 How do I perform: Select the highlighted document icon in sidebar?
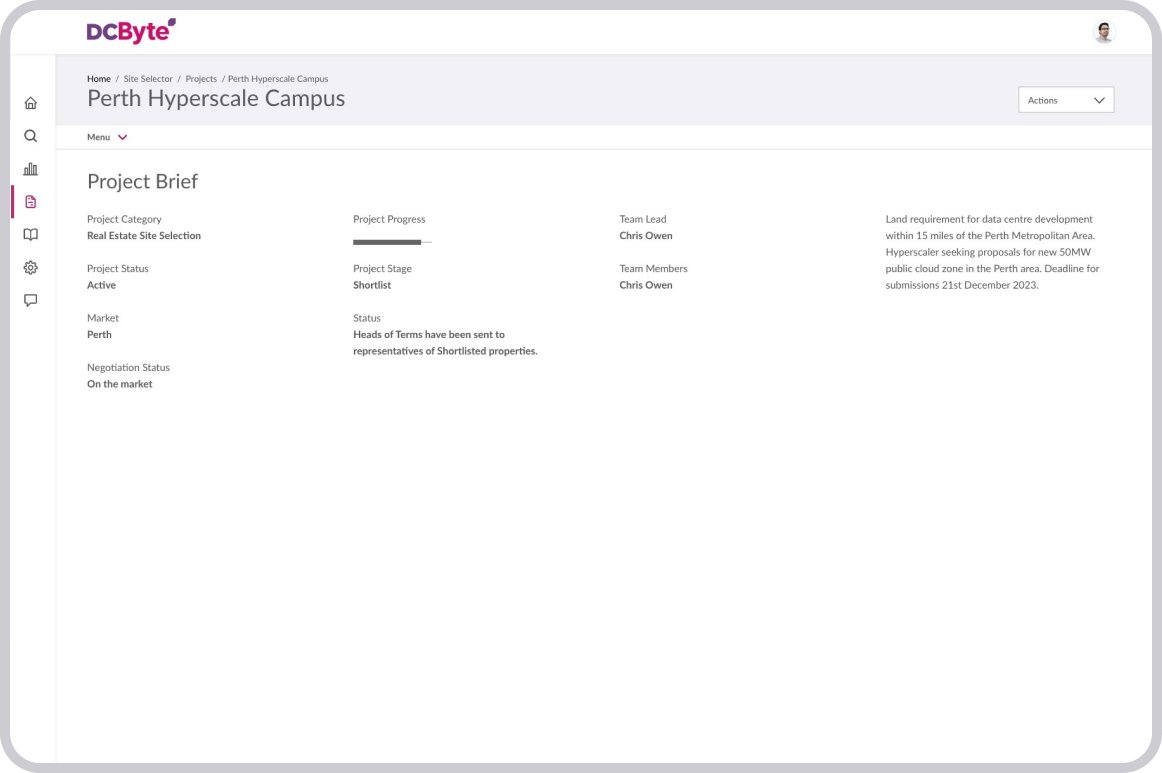click(31, 202)
